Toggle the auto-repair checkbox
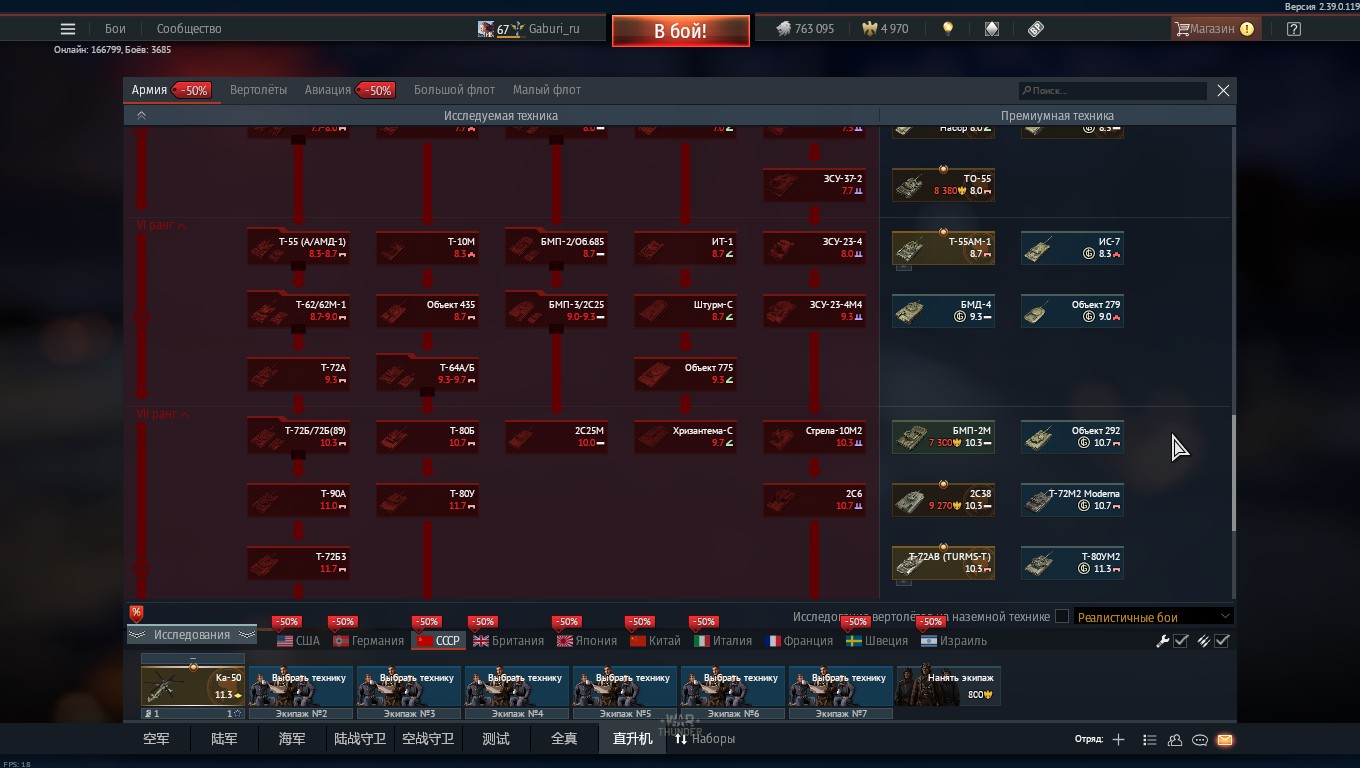Screen dimensions: 1360x768 pos(1181,641)
